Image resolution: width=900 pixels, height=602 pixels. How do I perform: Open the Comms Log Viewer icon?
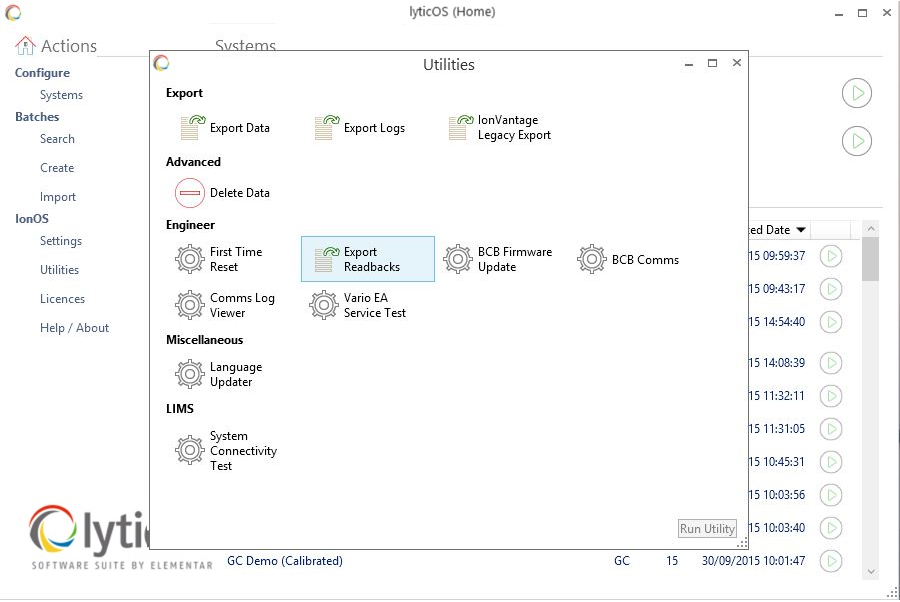190,305
